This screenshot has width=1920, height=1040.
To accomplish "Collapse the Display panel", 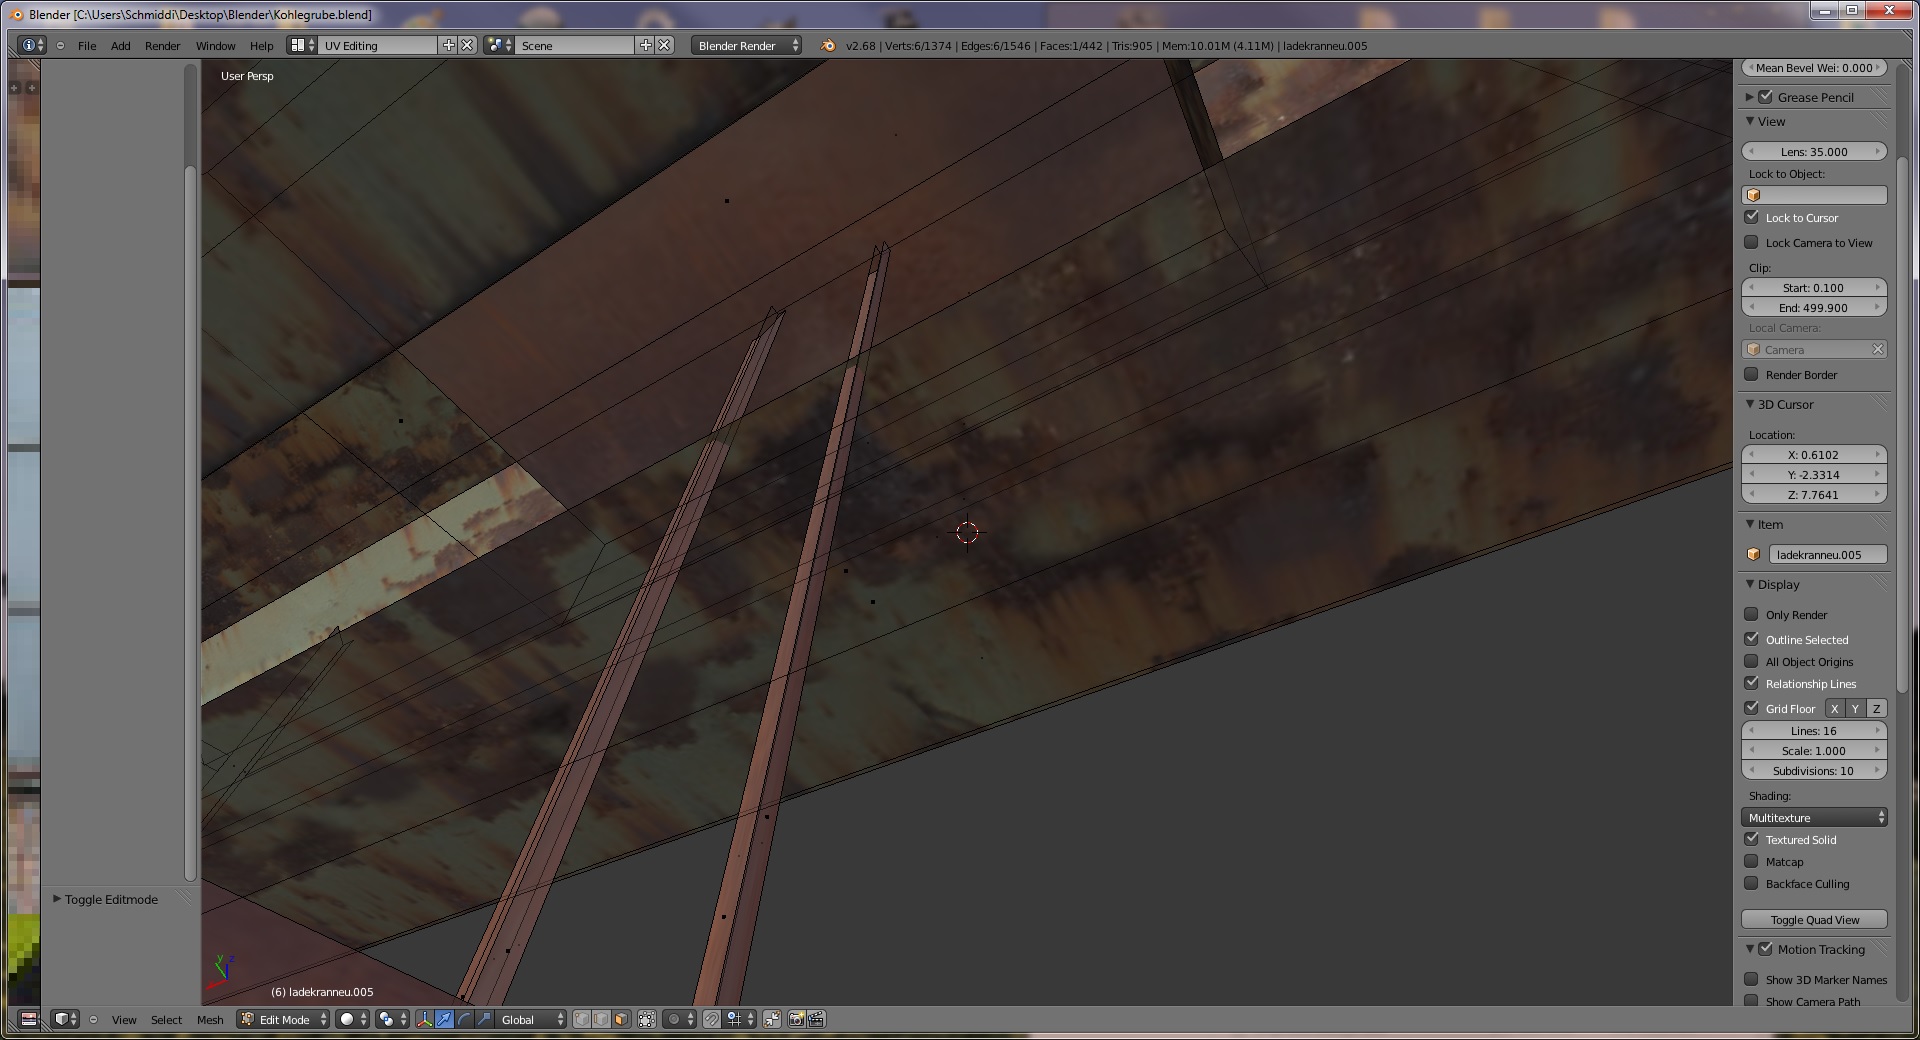I will coord(1750,584).
